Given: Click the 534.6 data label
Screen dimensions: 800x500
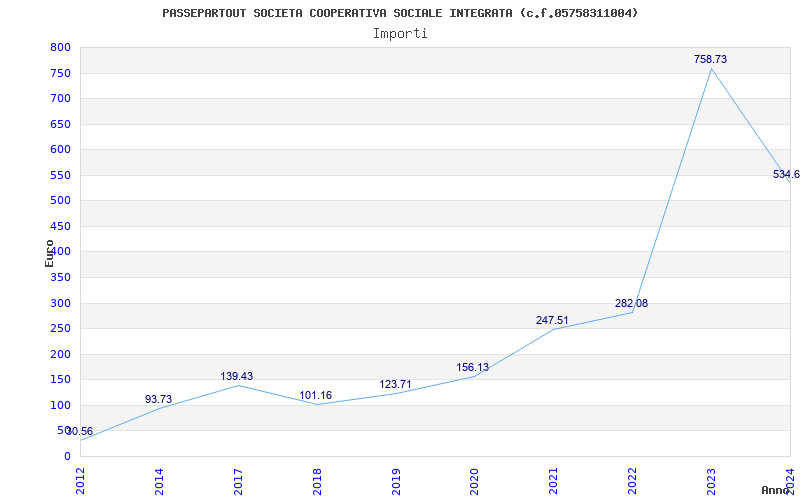Looking at the screenshot, I should click(x=786, y=174).
